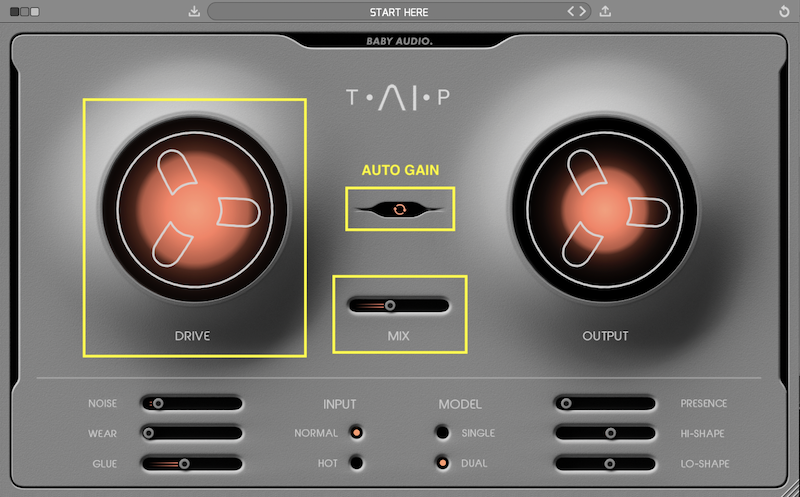Click the PRESENCE label
800x497 pixels.
[704, 404]
